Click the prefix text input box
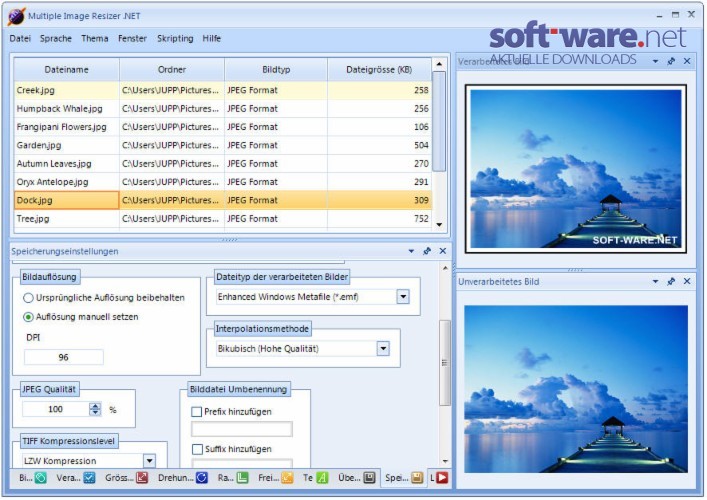Screen dimensions: 707x500 tap(242, 429)
